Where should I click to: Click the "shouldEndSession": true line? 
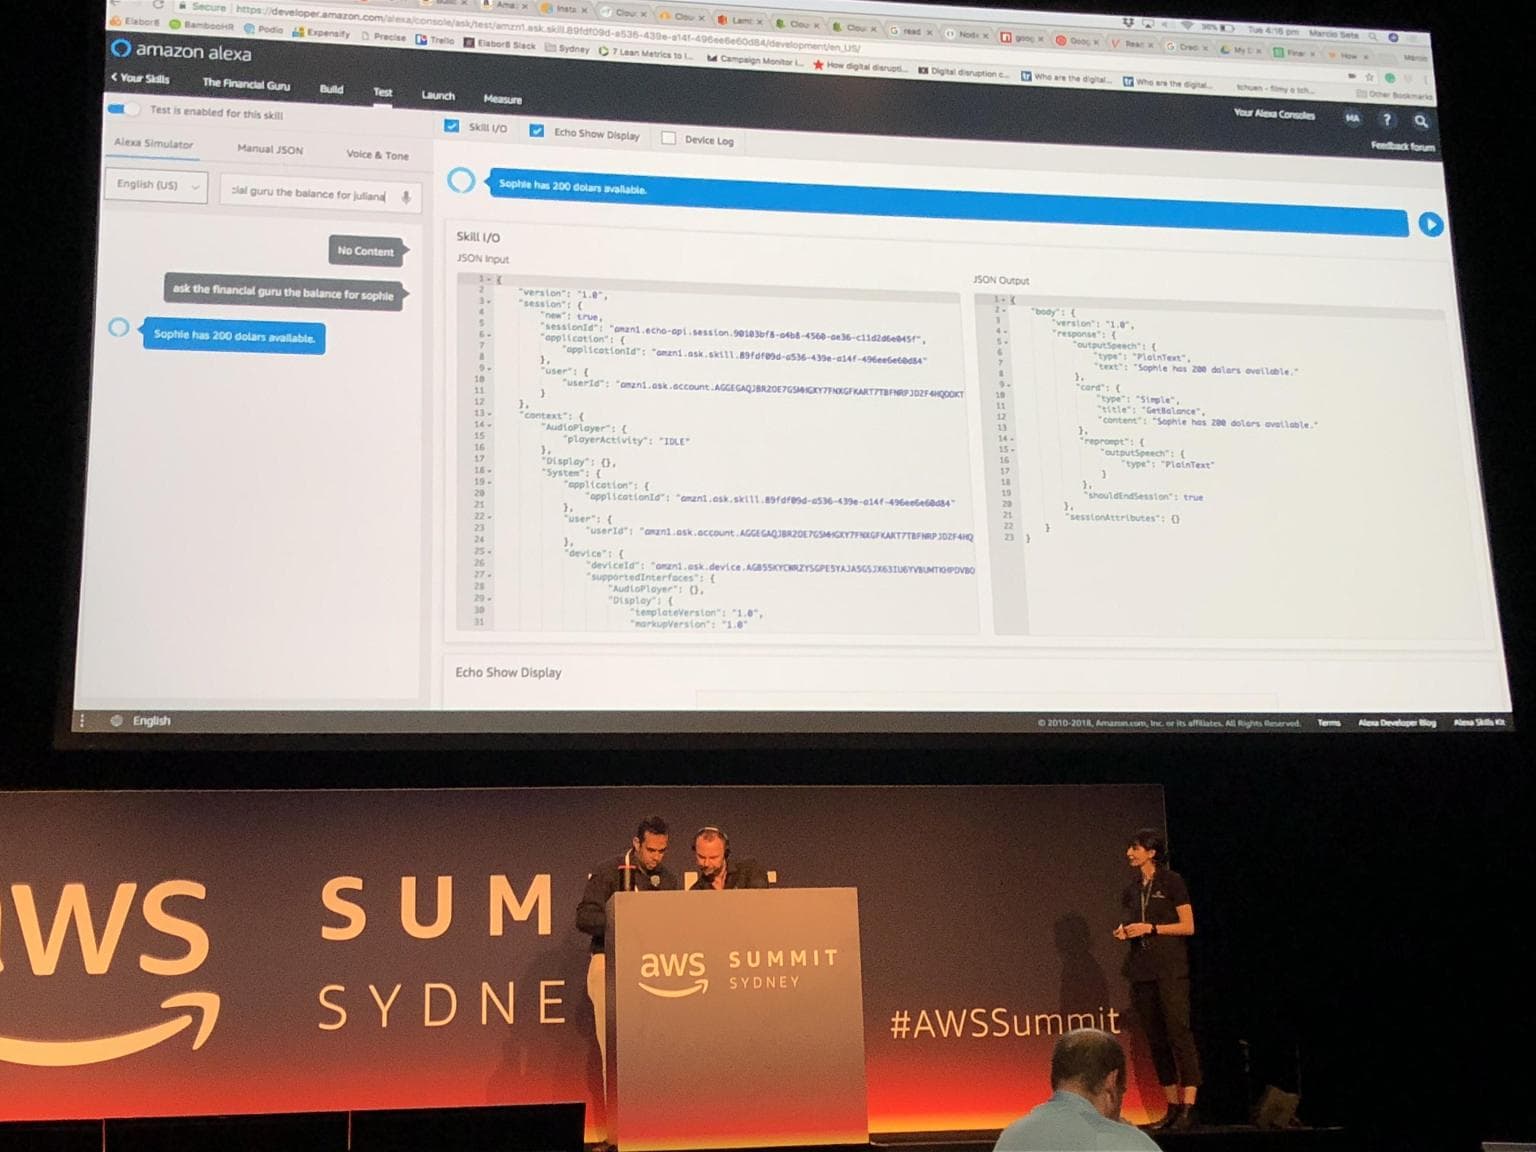click(1145, 496)
